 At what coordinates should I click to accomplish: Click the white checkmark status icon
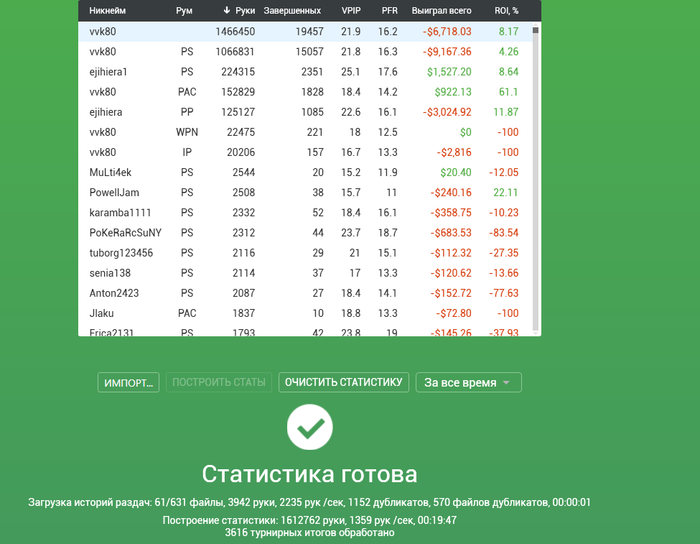[x=310, y=427]
